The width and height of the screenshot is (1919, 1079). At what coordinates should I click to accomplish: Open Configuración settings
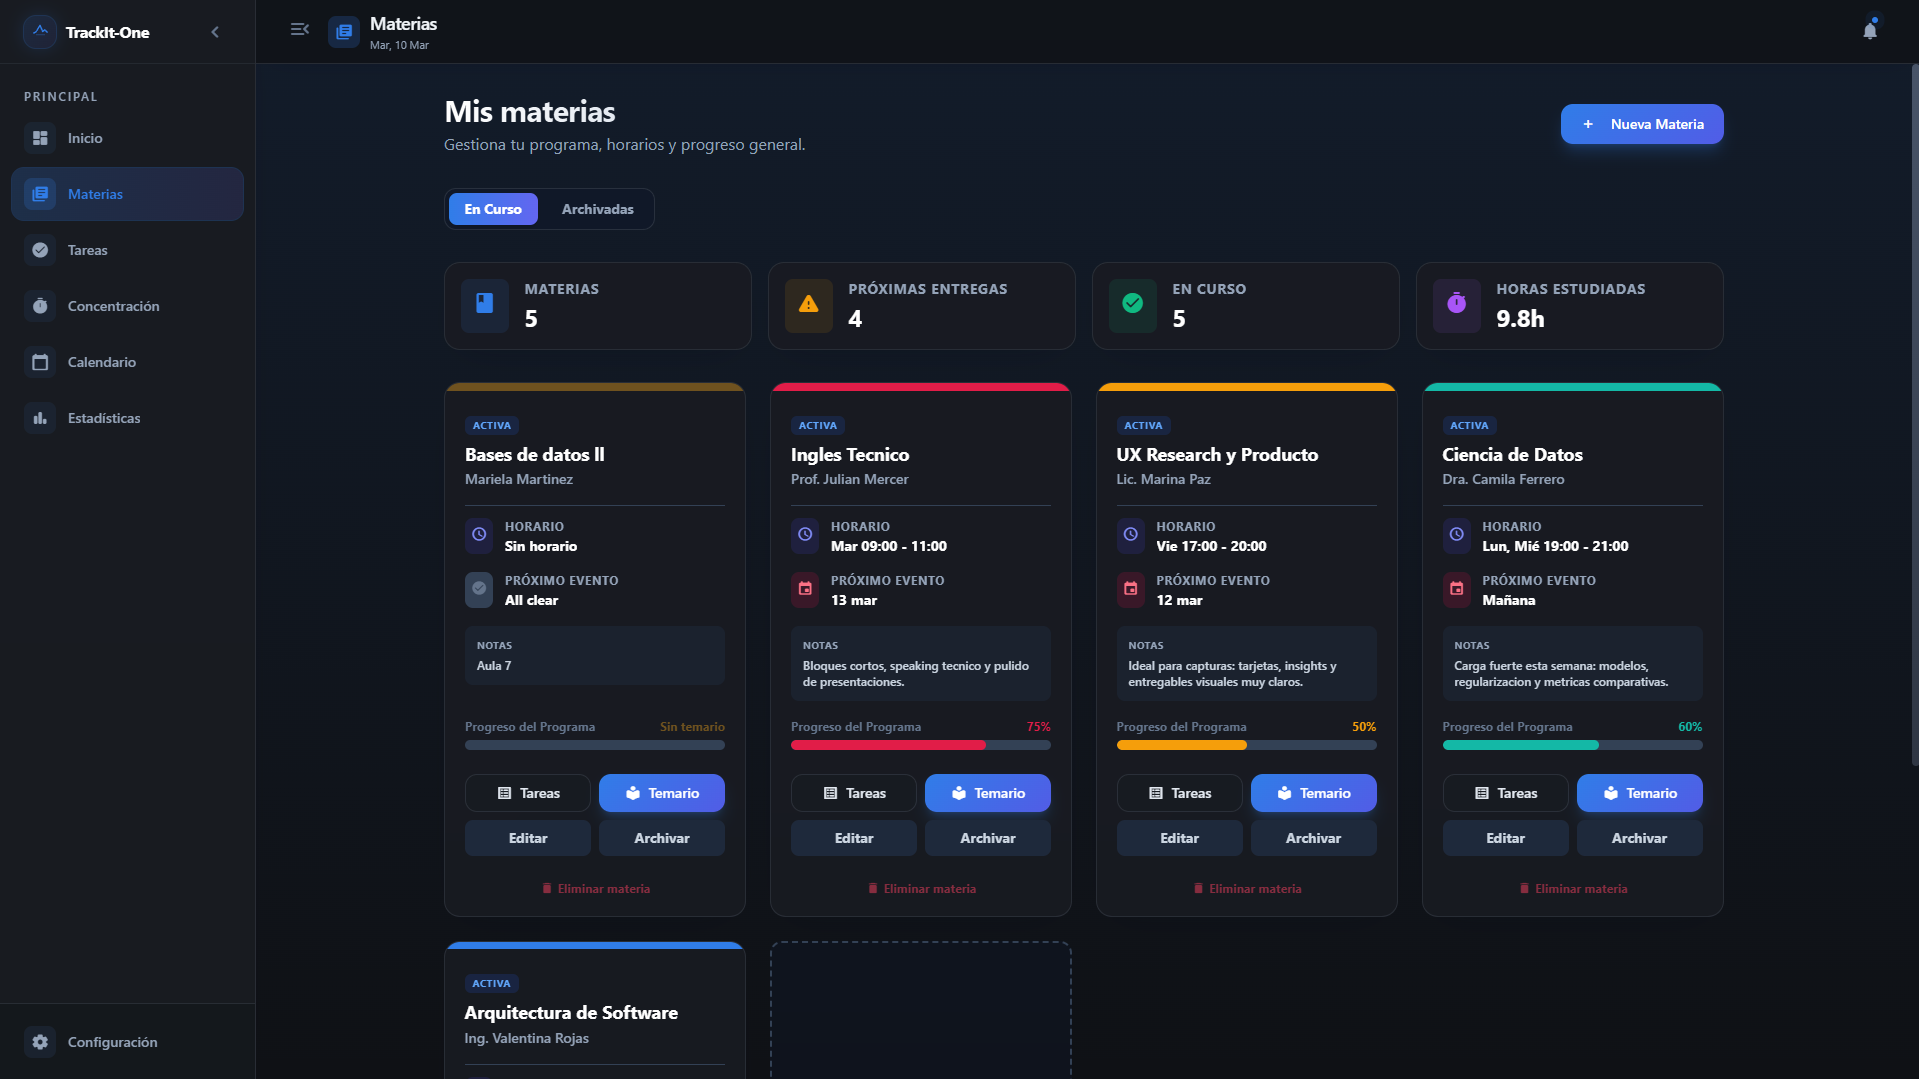pos(127,1042)
